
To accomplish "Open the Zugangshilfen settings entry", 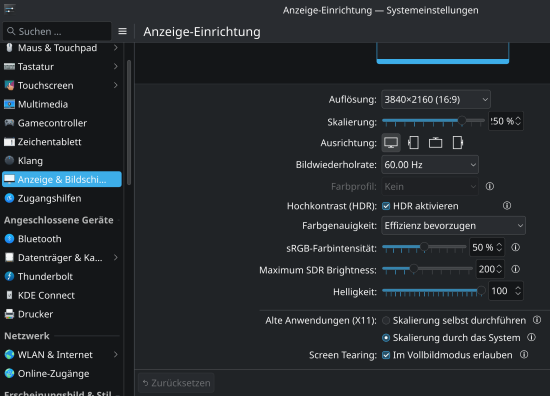I will 62,198.
